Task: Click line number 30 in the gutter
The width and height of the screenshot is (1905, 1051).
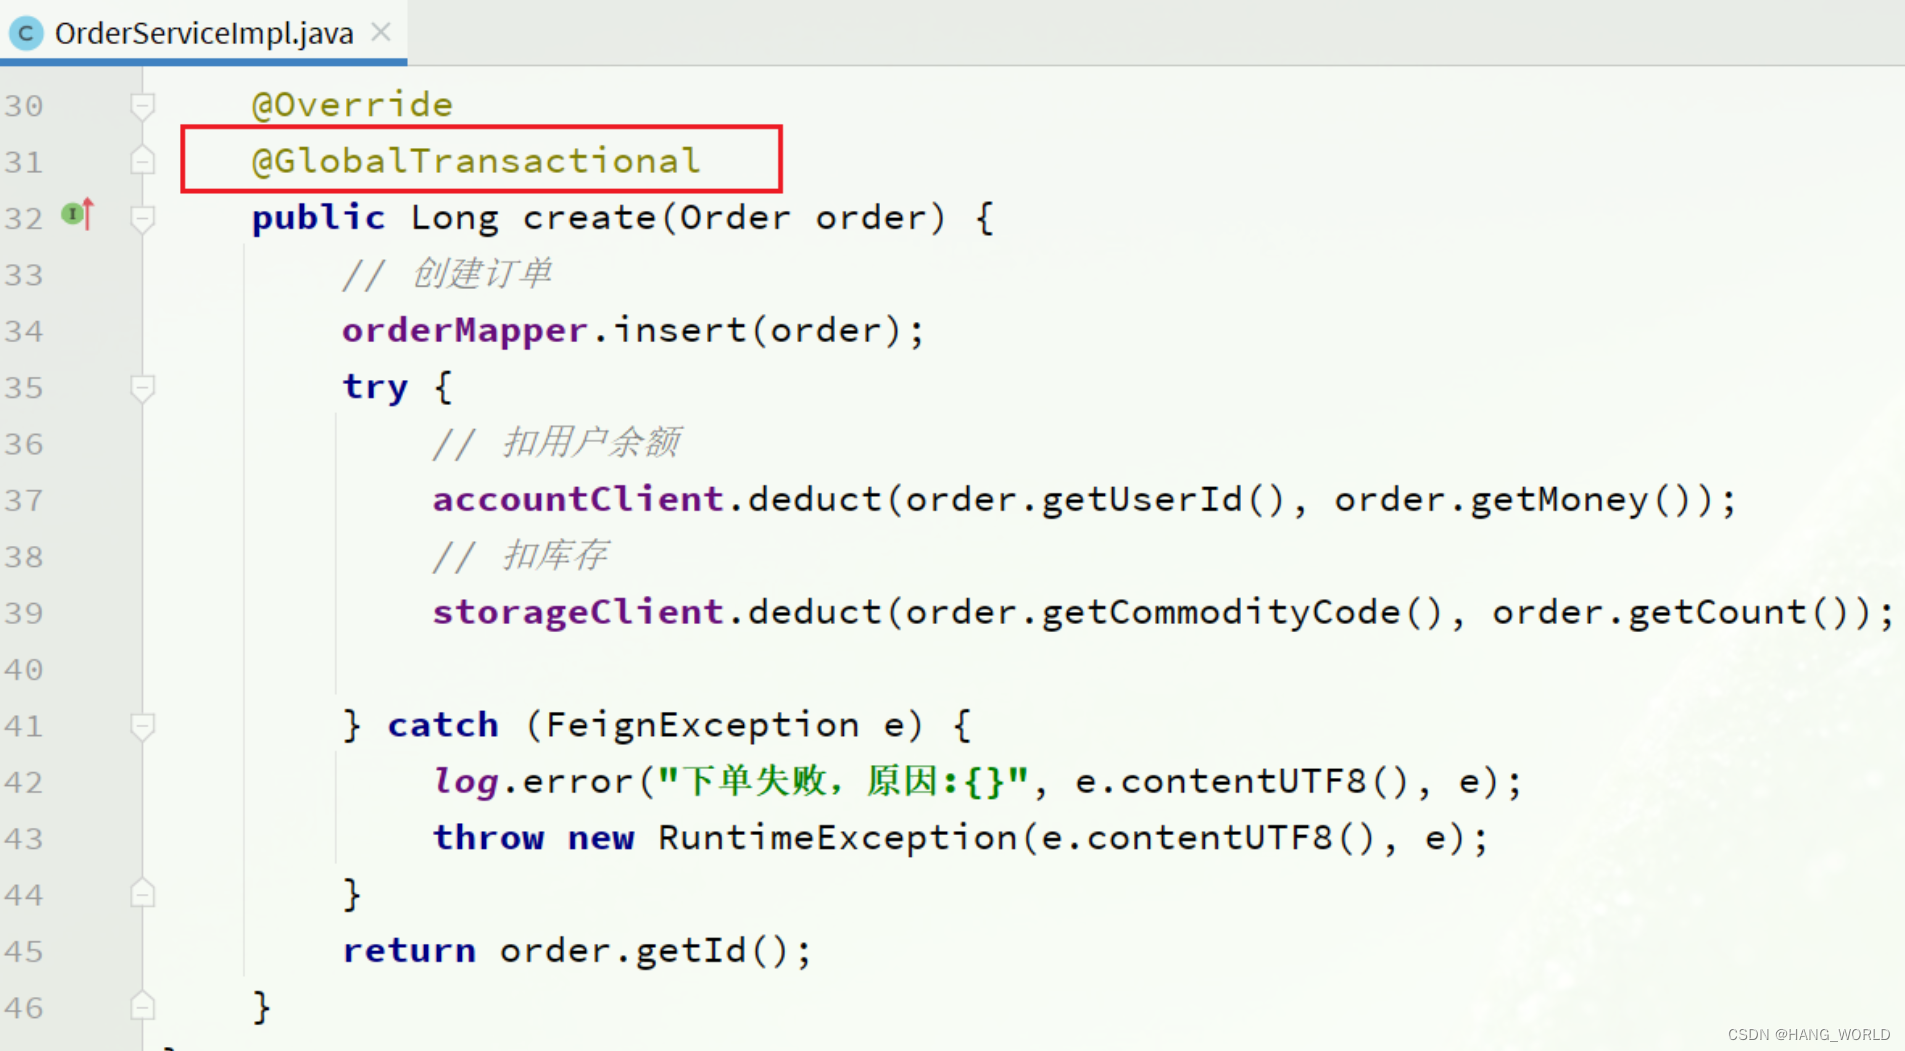Action: (x=24, y=106)
